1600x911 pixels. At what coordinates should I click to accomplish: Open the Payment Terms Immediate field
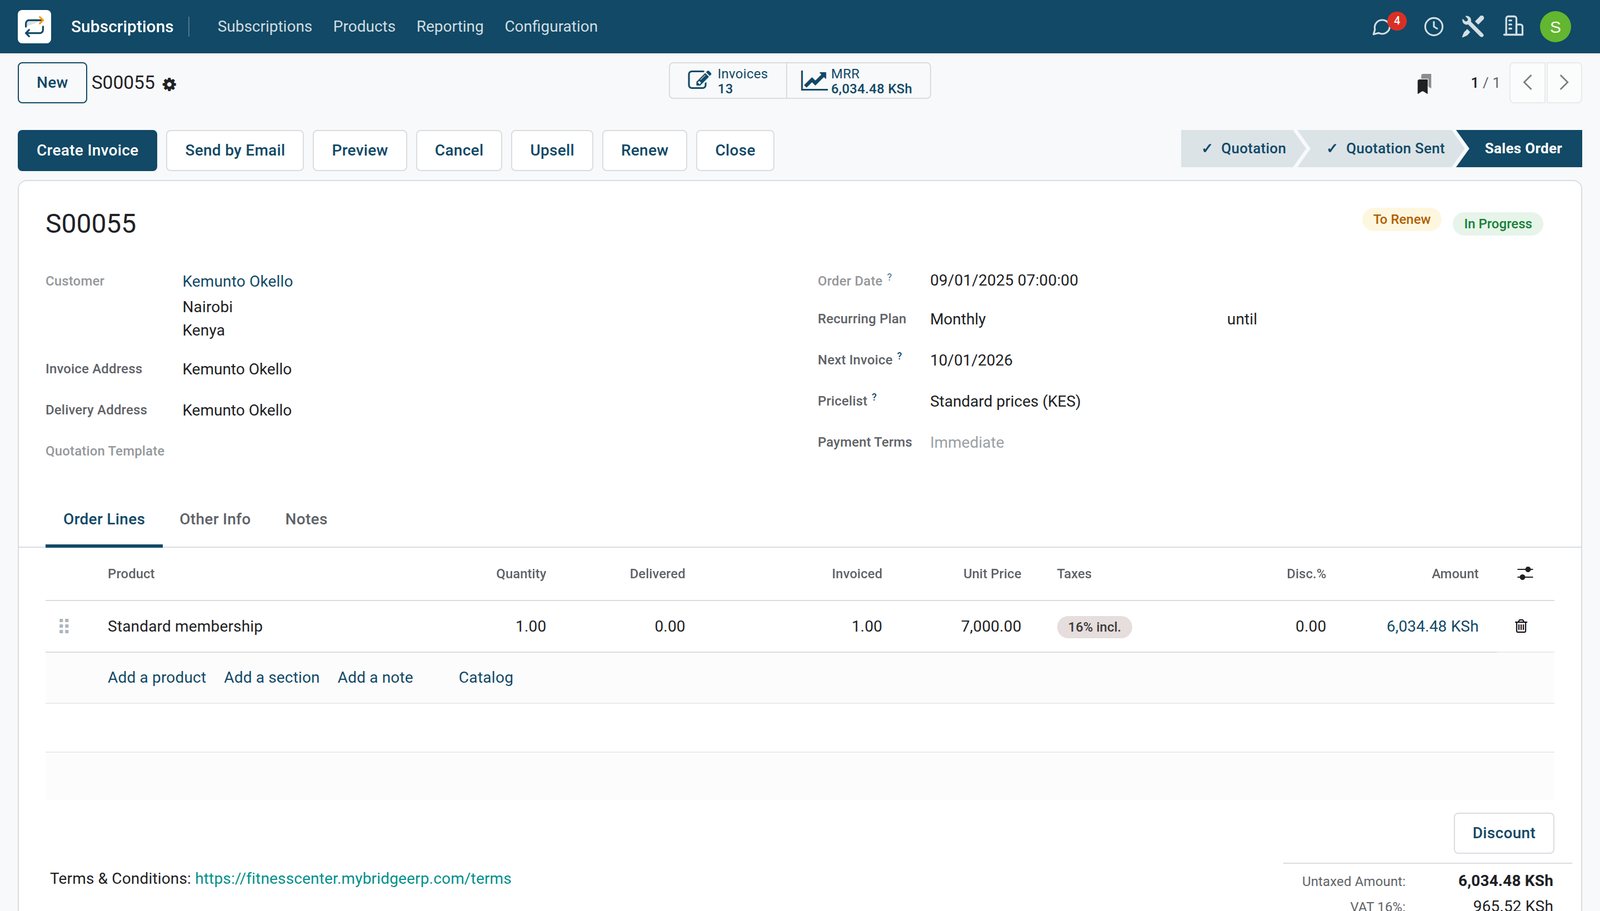pyautogui.click(x=1240, y=442)
